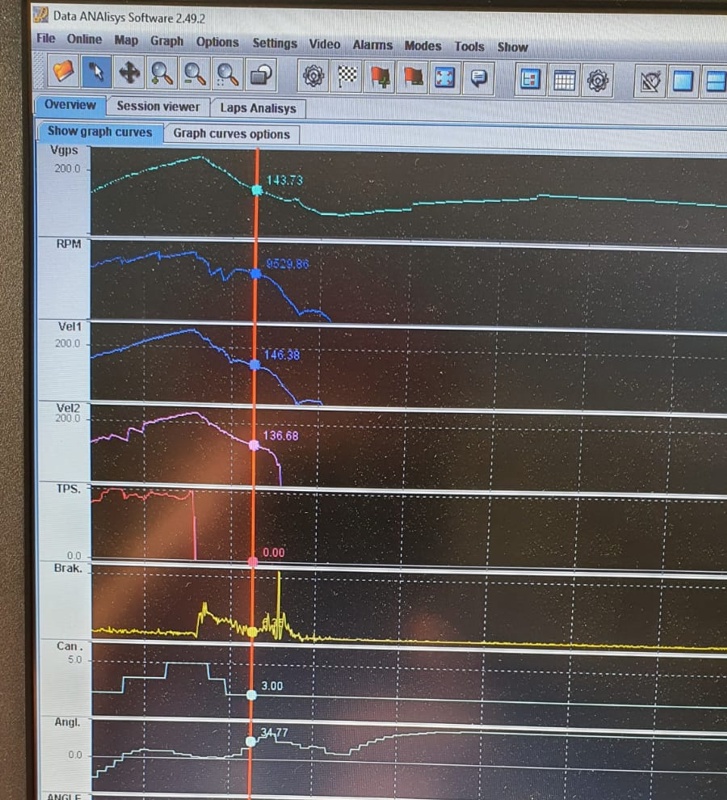Click the checkered flag icon
Viewport: 727px width, 800px height.
pyautogui.click(x=347, y=75)
